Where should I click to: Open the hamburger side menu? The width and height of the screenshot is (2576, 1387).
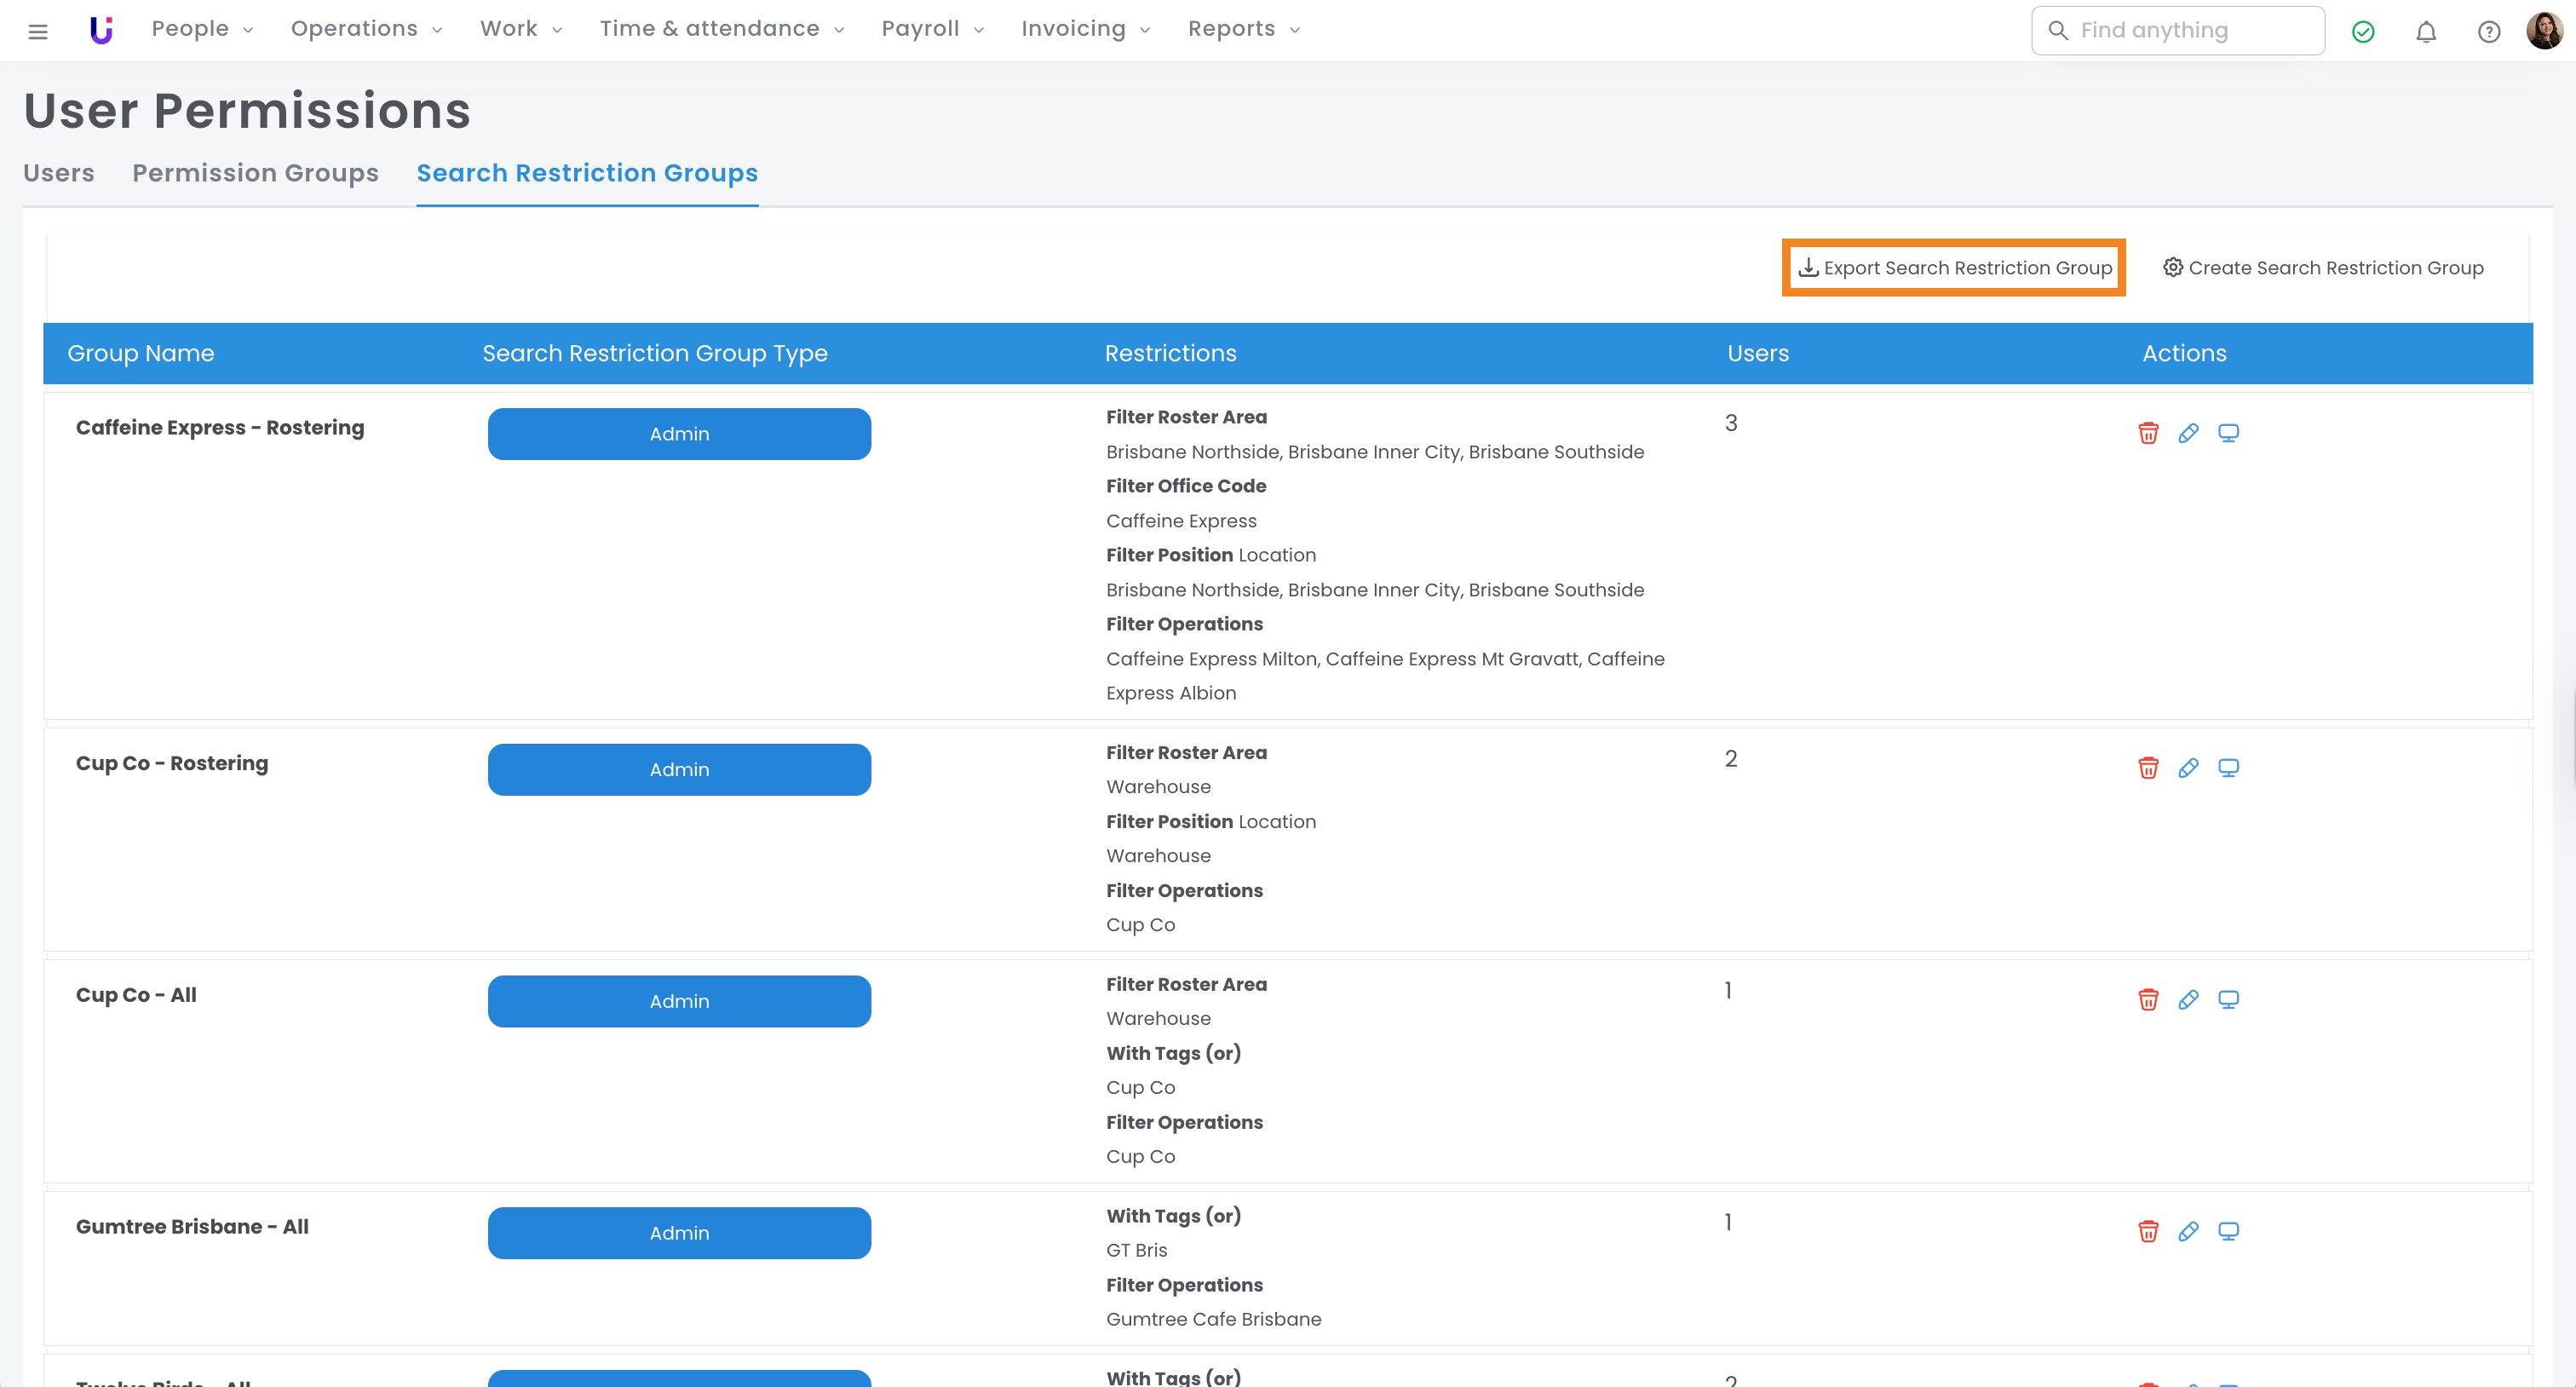38,31
